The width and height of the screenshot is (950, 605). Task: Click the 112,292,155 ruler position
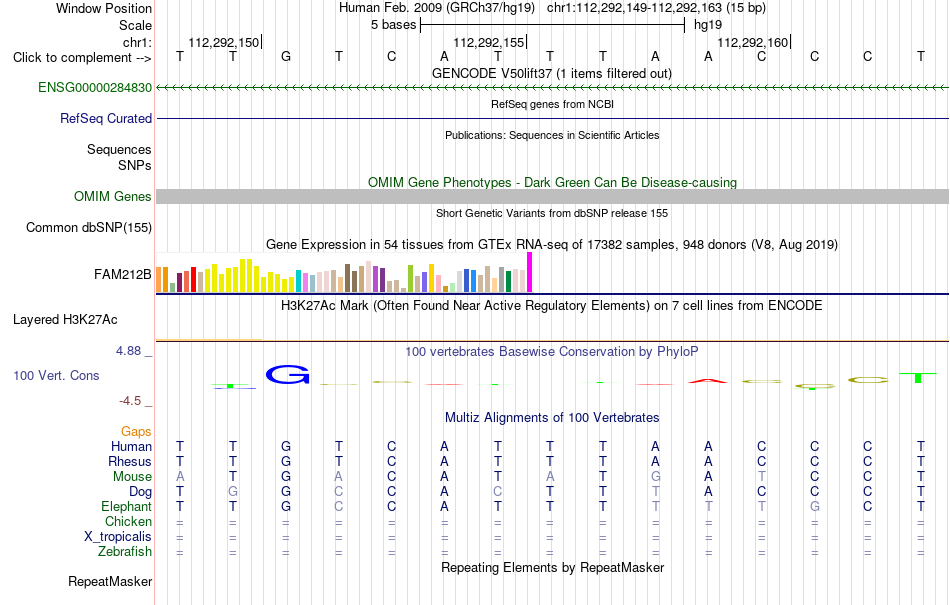coord(488,42)
